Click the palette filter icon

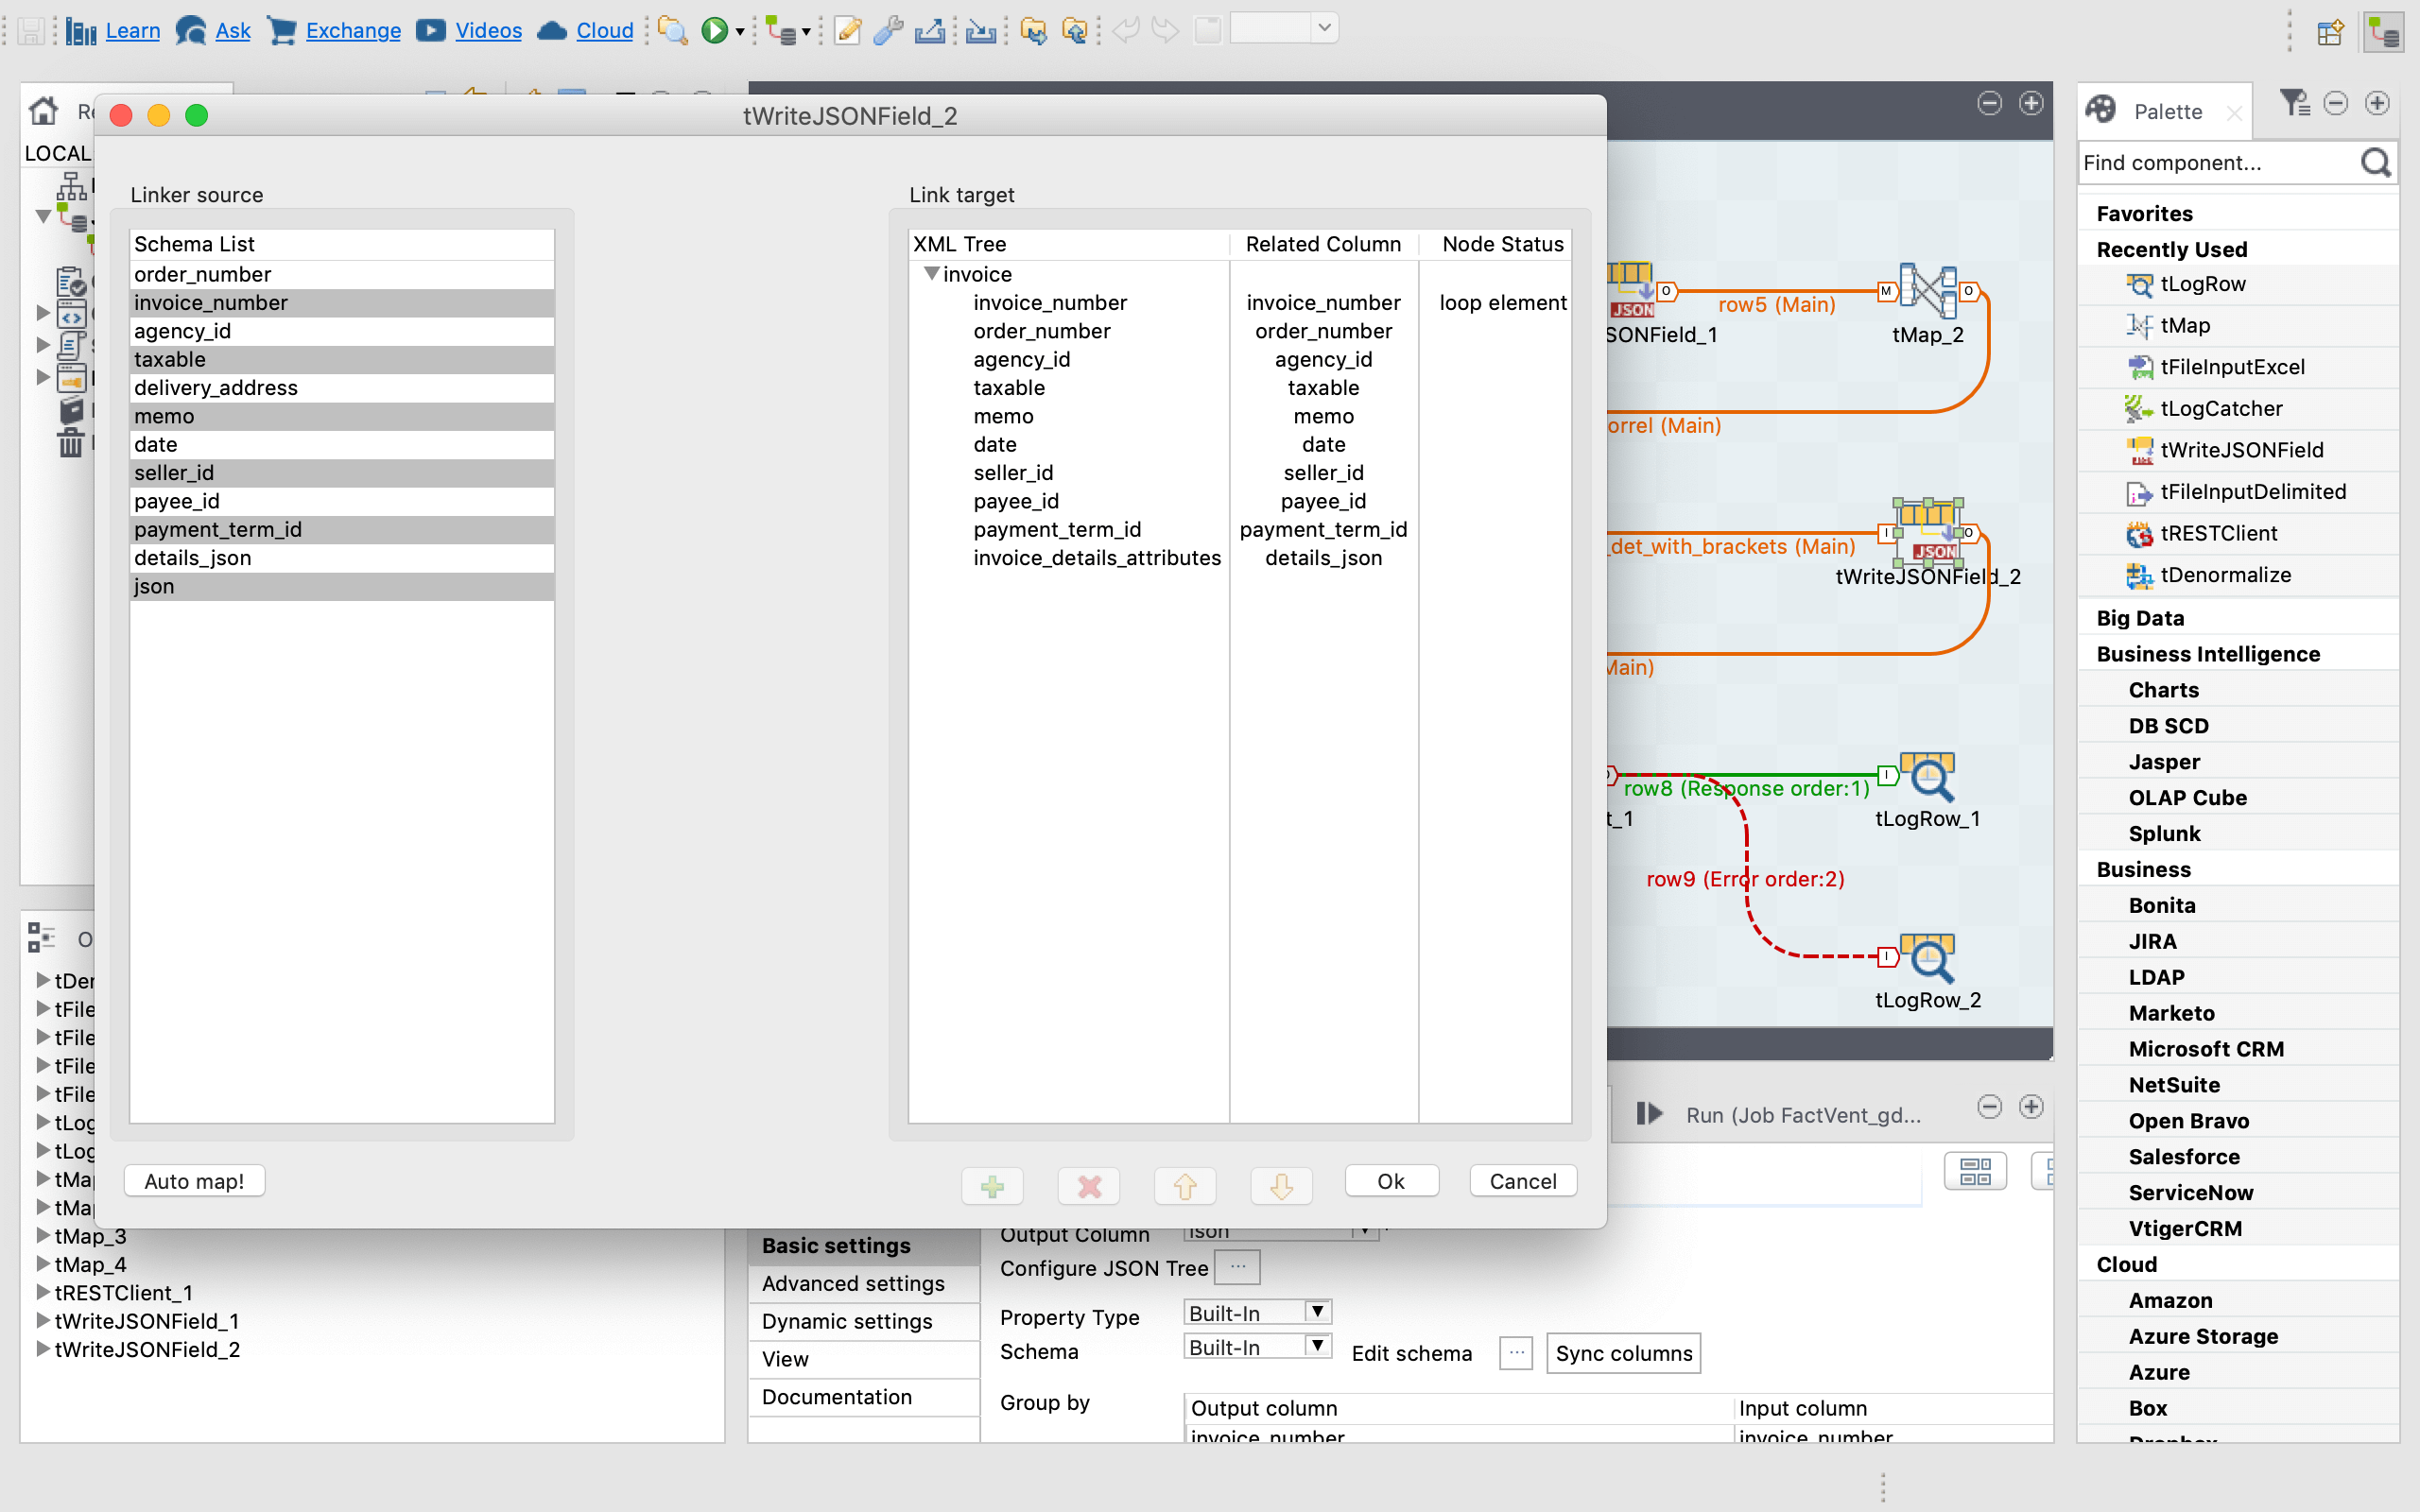click(x=2293, y=103)
